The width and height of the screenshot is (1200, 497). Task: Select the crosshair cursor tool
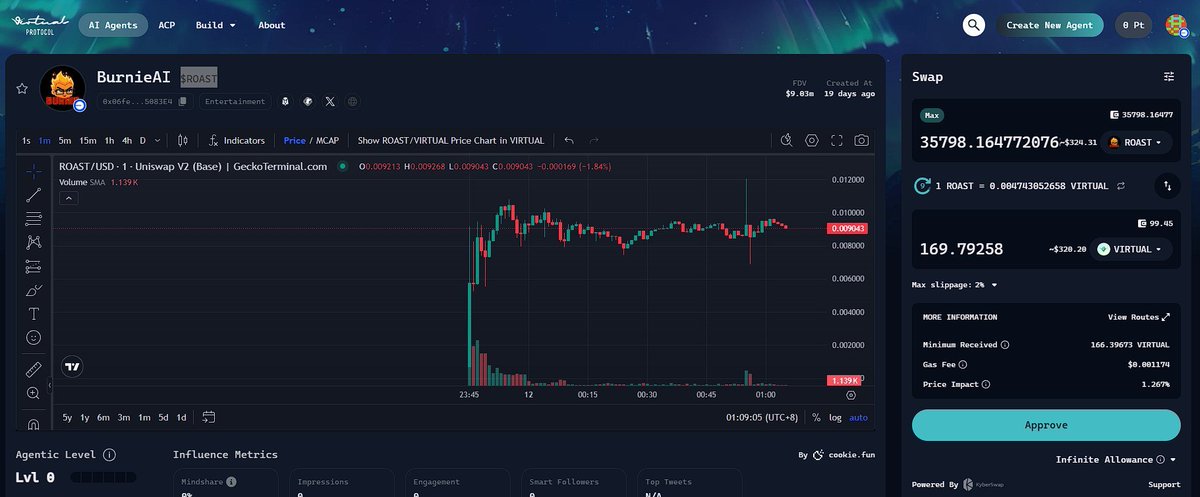33,171
